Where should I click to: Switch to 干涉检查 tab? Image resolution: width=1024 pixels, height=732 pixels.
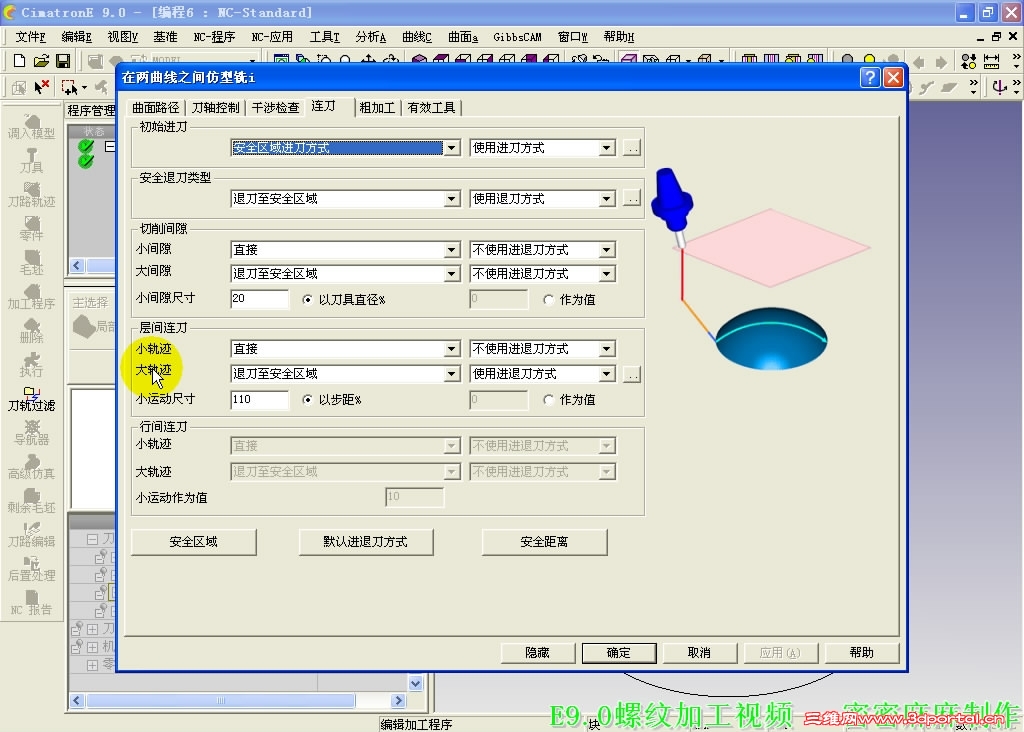(276, 108)
